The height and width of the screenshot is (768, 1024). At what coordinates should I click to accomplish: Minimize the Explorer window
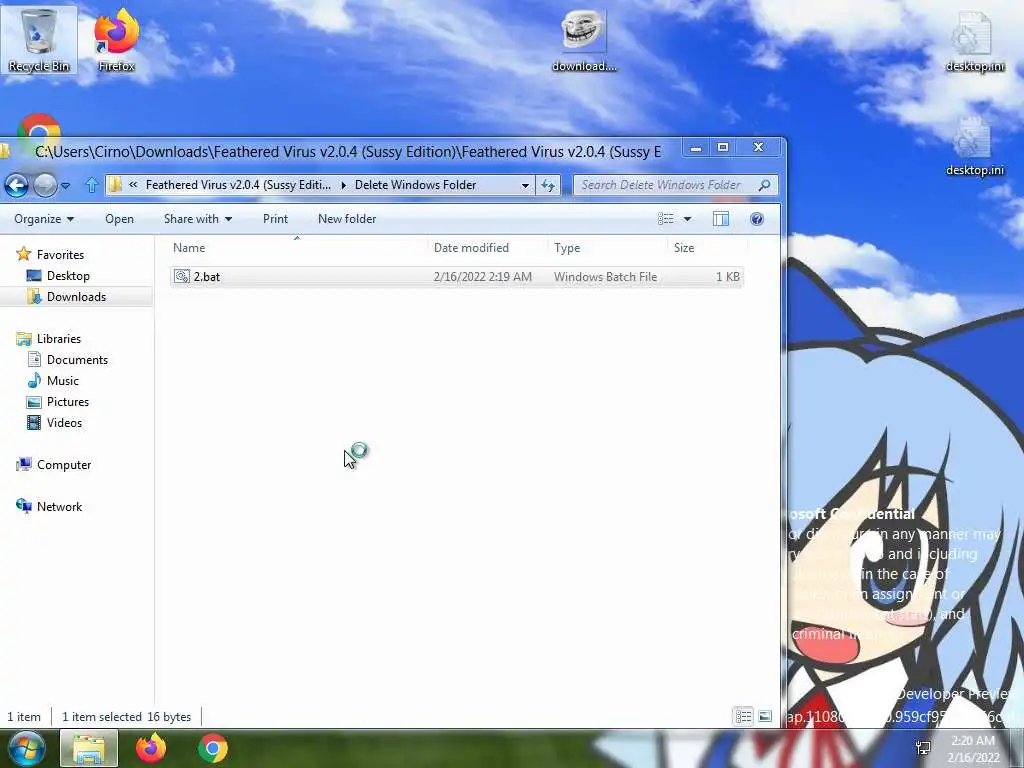point(696,148)
